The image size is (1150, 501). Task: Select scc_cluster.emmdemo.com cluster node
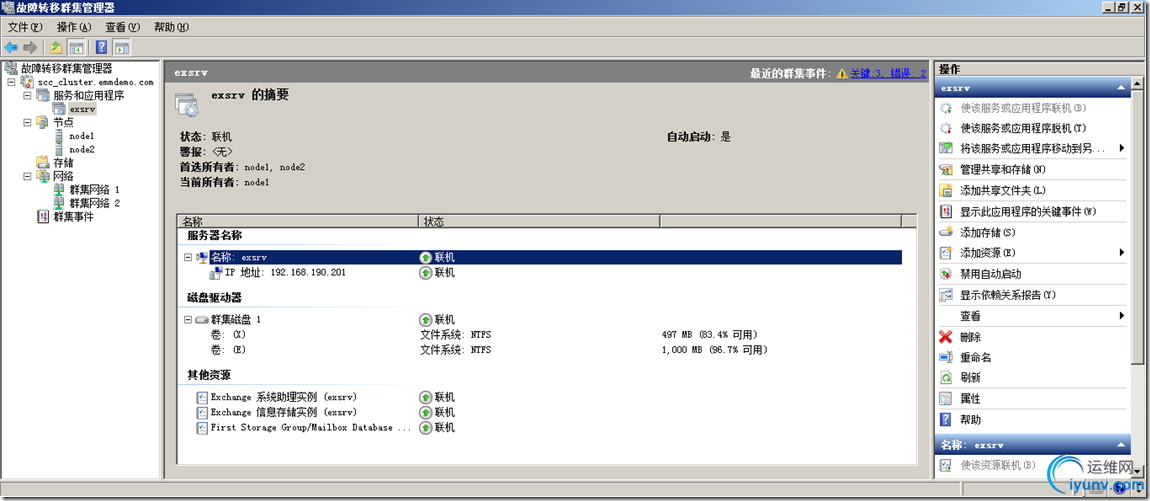(x=95, y=82)
